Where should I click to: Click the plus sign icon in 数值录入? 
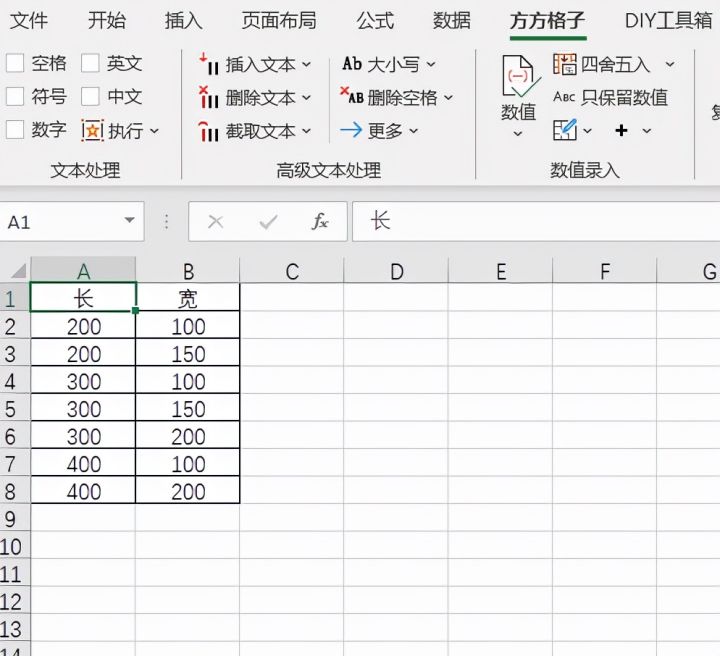[621, 131]
